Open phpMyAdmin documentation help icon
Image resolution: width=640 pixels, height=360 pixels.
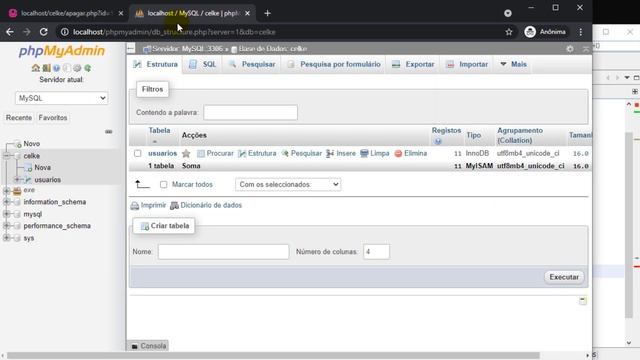[56, 68]
